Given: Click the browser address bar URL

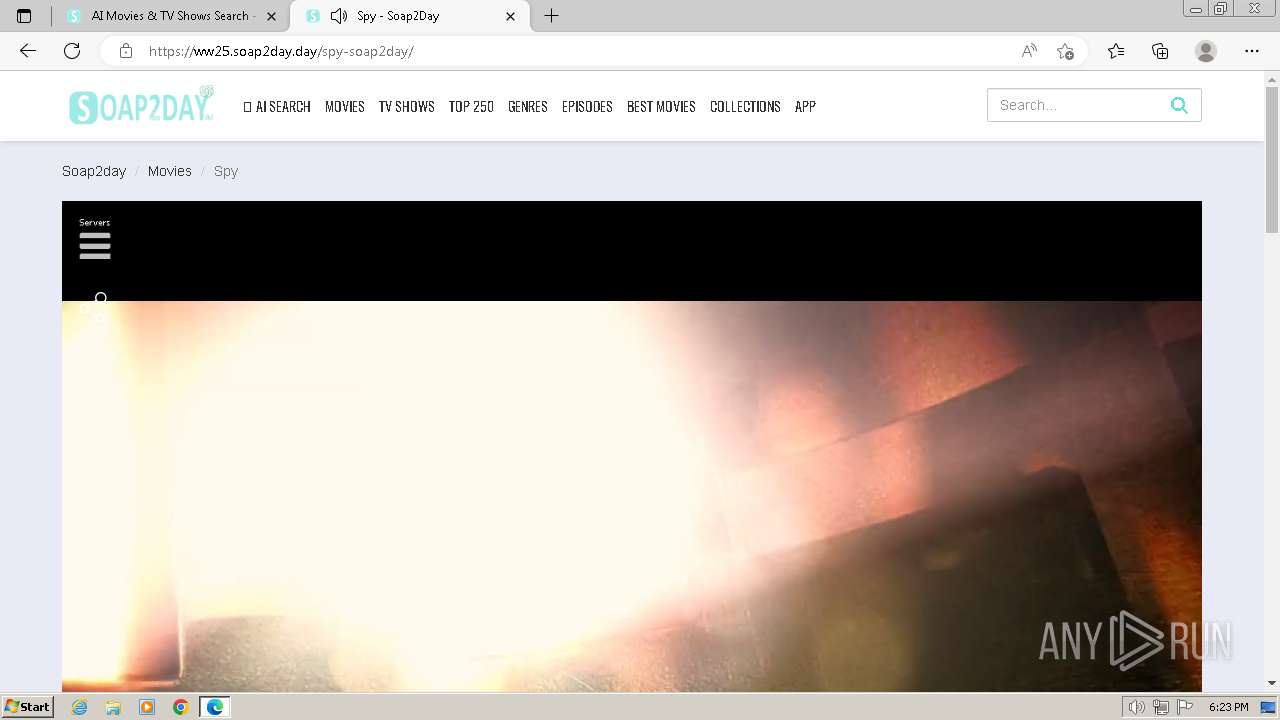Looking at the screenshot, I should [x=281, y=51].
